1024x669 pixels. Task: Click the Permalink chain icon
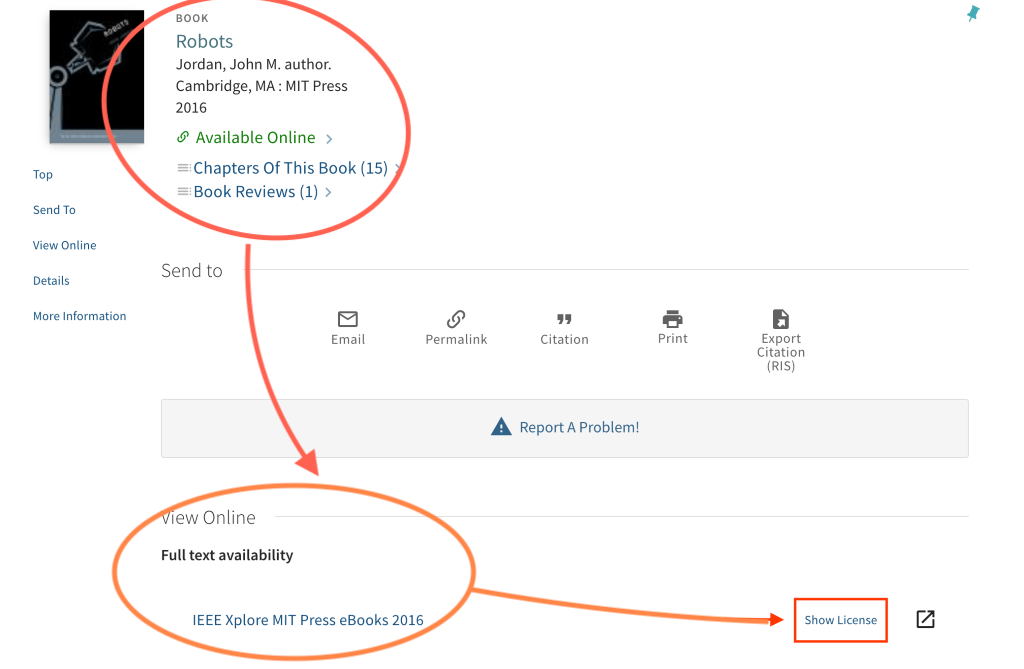[x=456, y=319]
